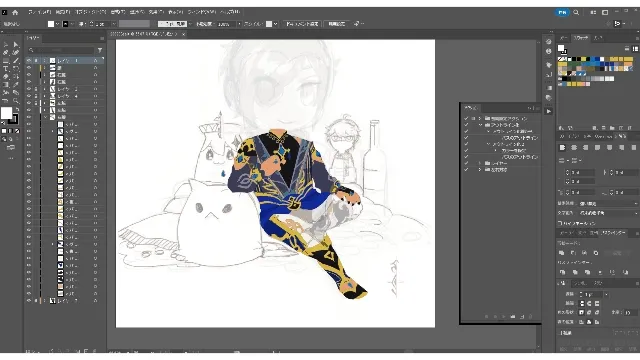Screen dimensions: 640x360
Task: Align paragraph text left
Action: [x=562, y=147]
